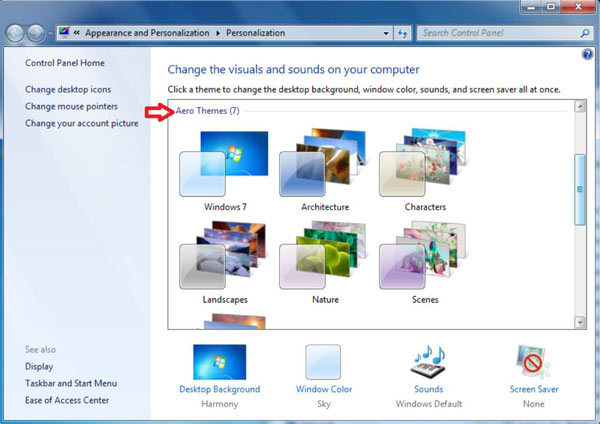This screenshot has width=600, height=424.
Task: Maximize the Personalization window
Action: point(551,7)
